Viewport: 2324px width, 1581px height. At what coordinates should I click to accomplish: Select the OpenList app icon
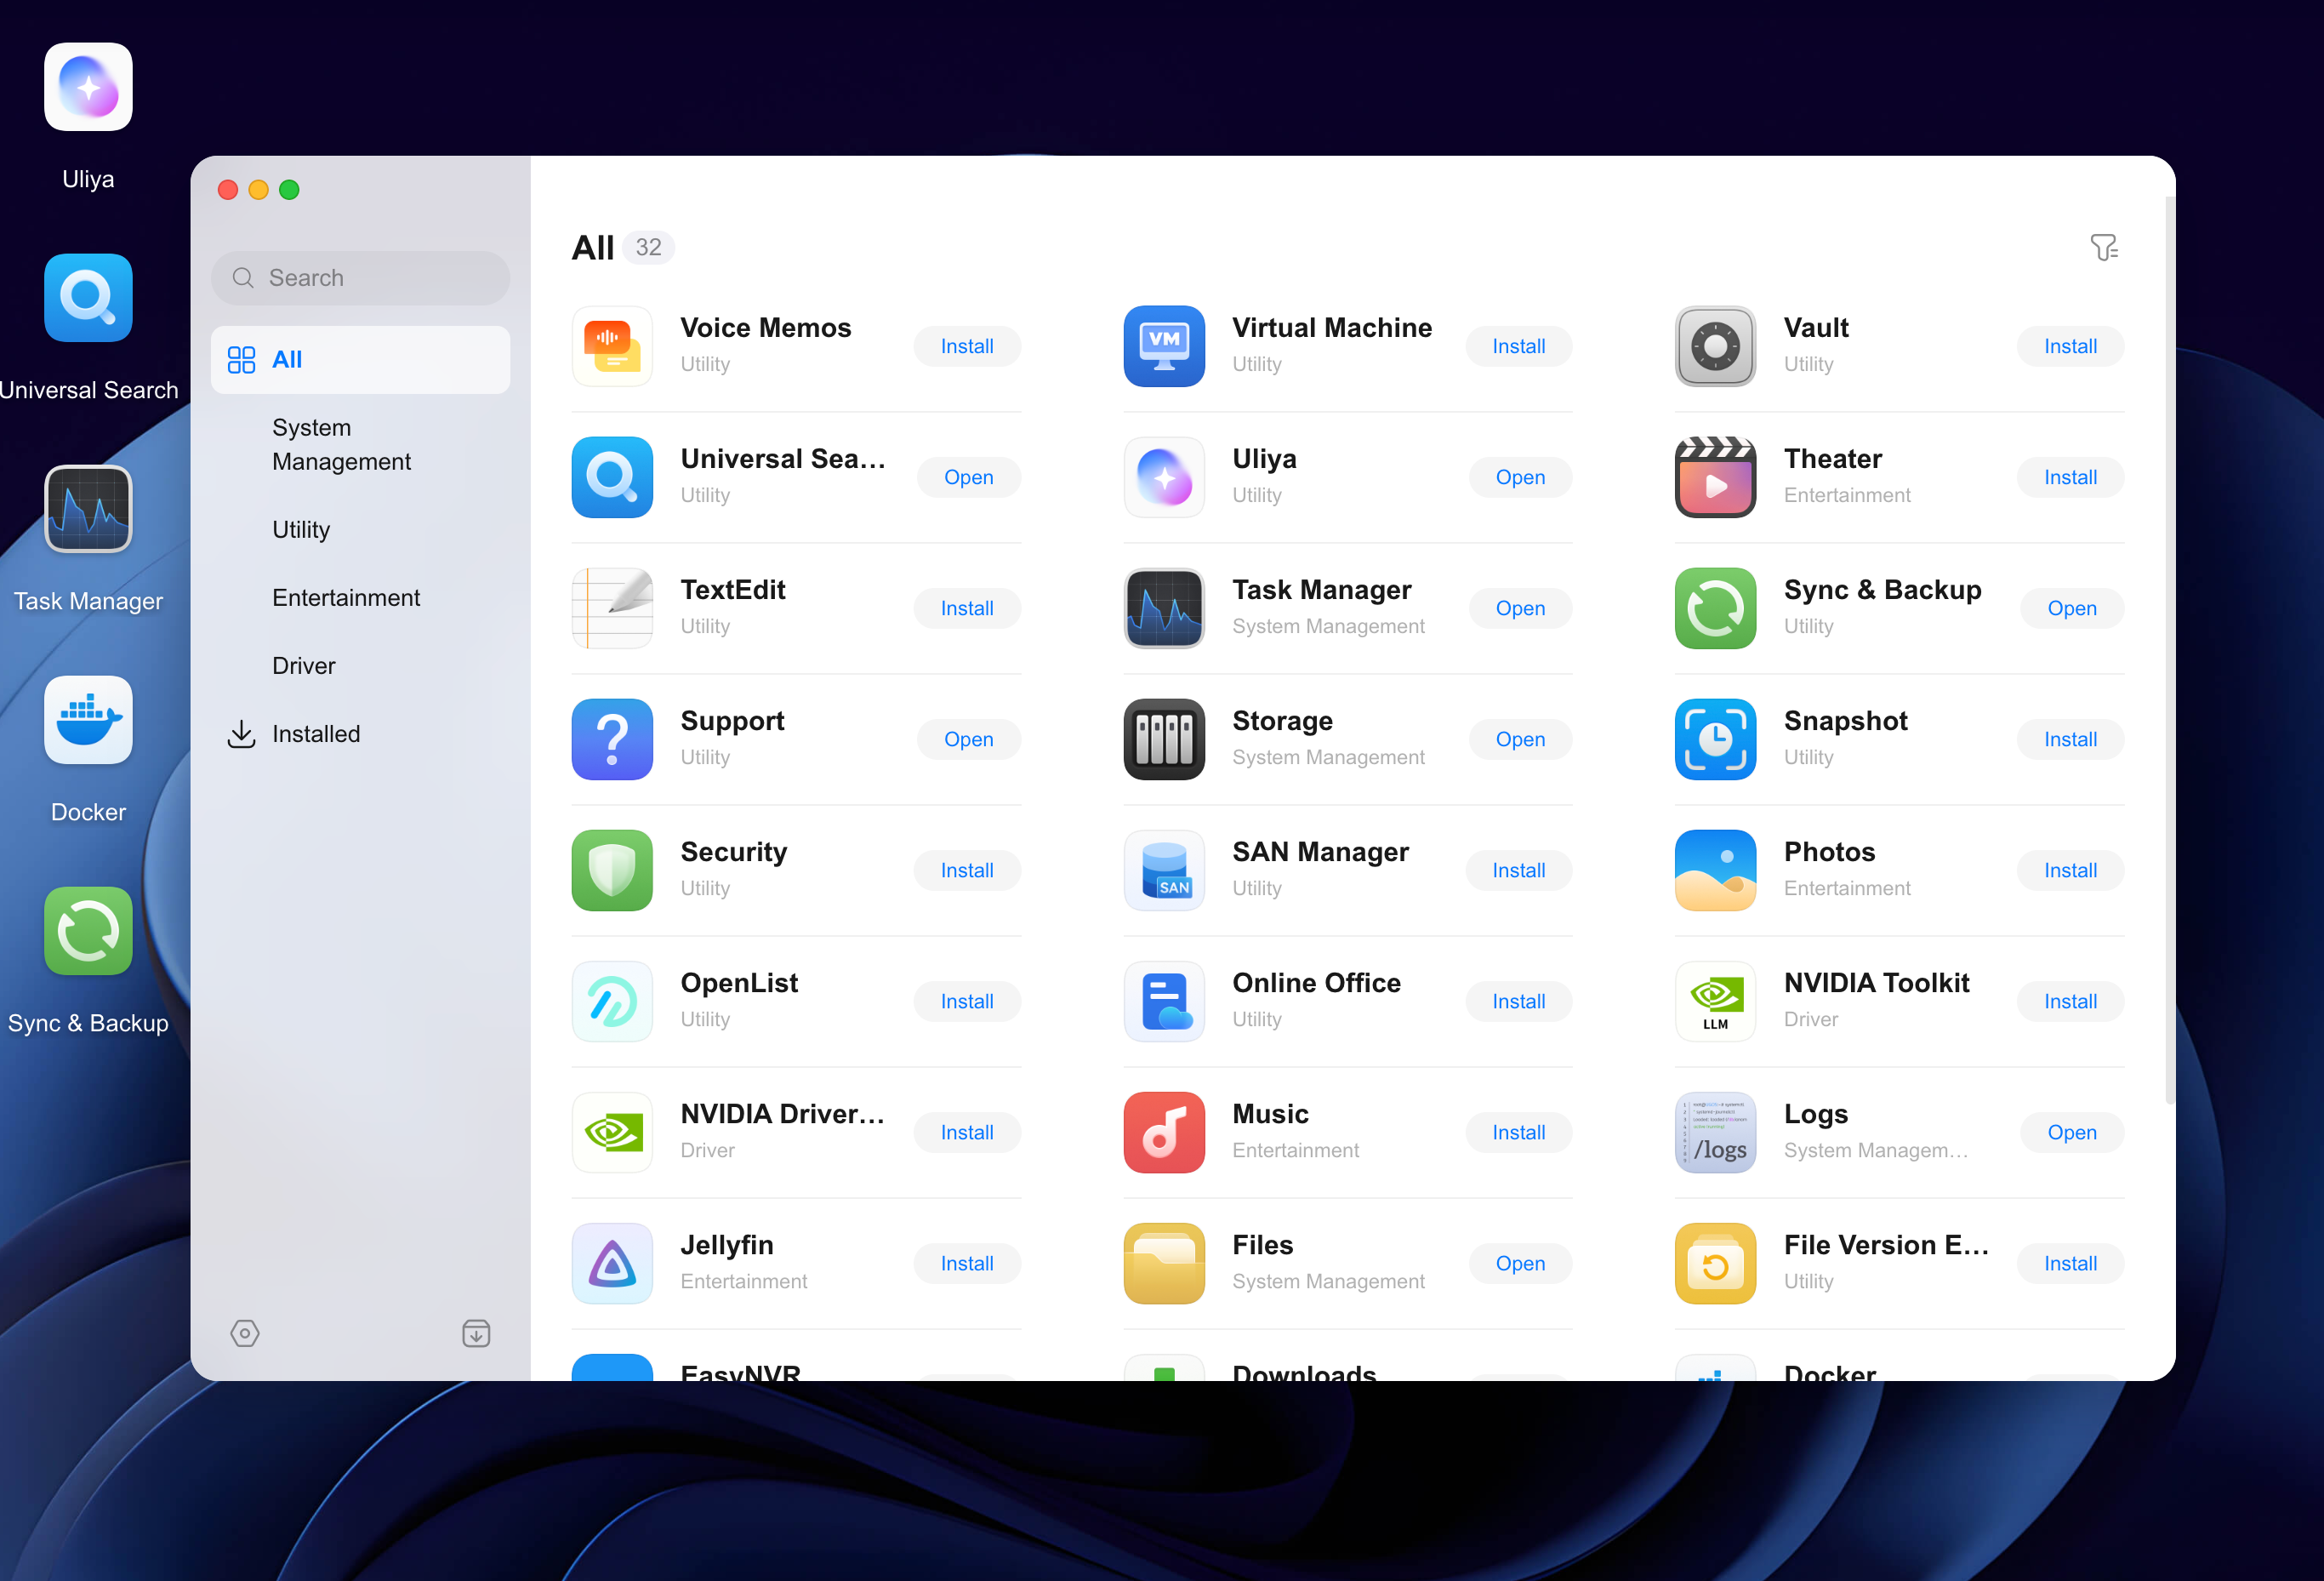612,1001
